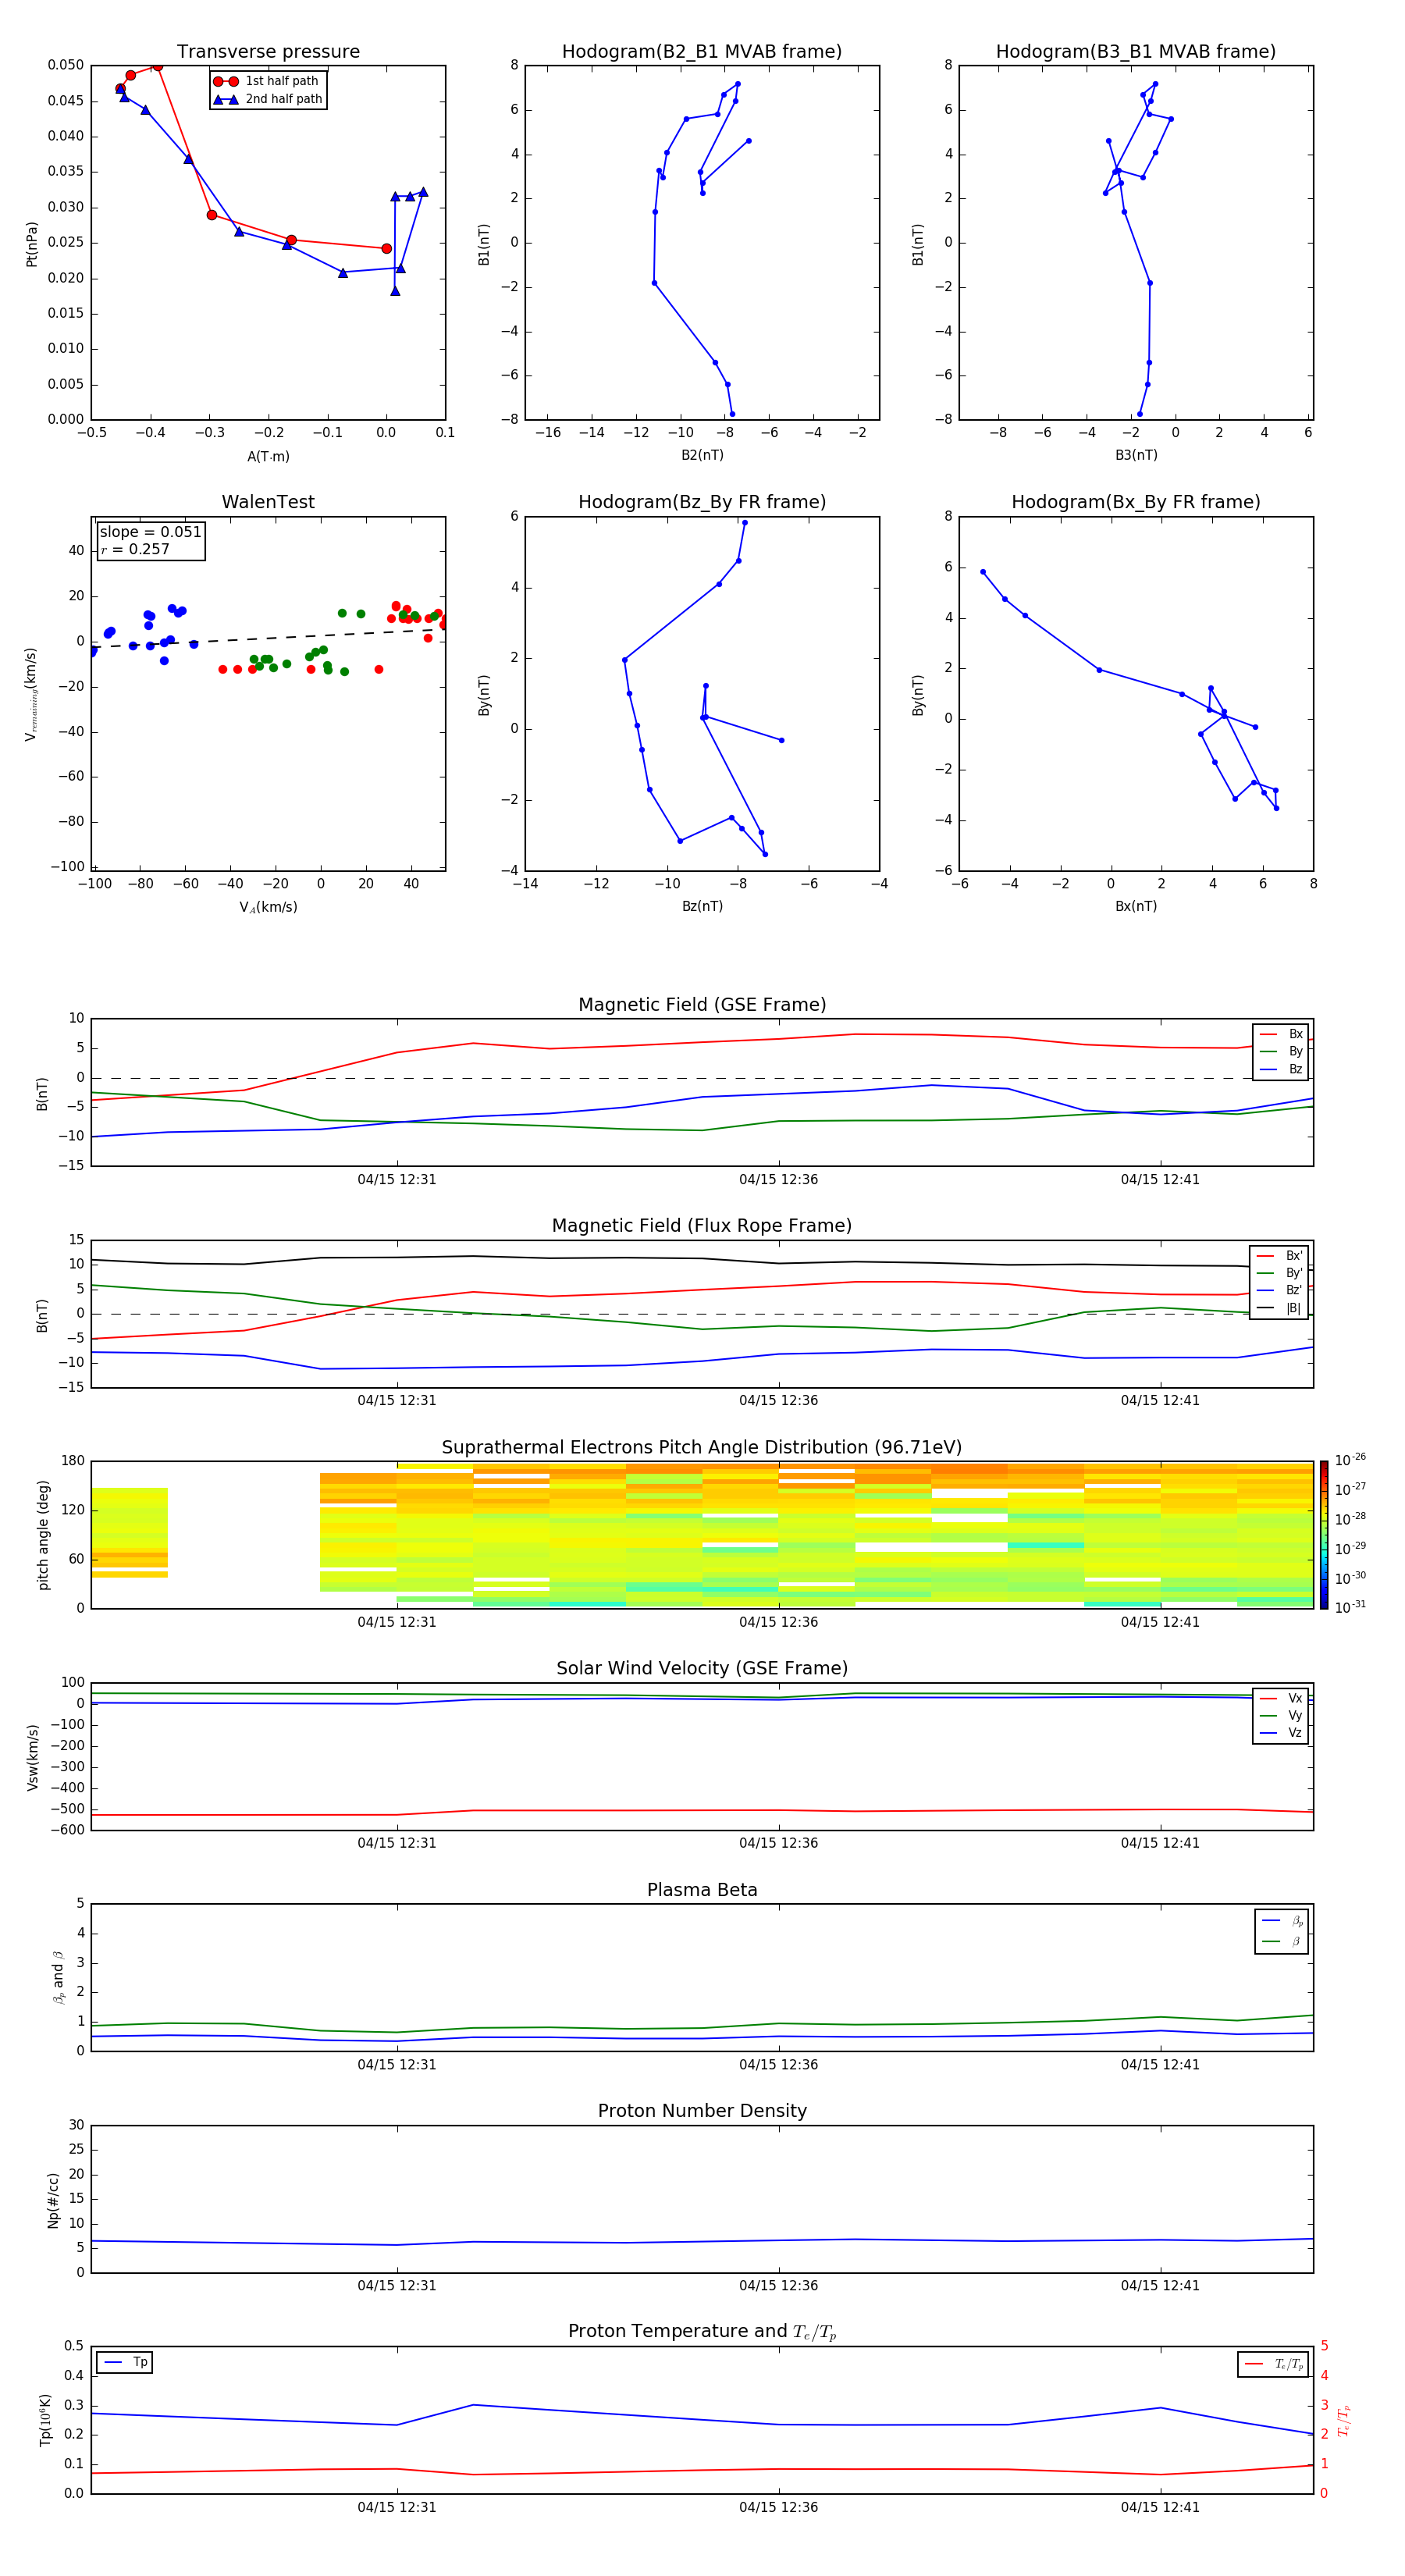
Task: Select "Bz'" in the Flux Rope legend
Action: click(1280, 1291)
